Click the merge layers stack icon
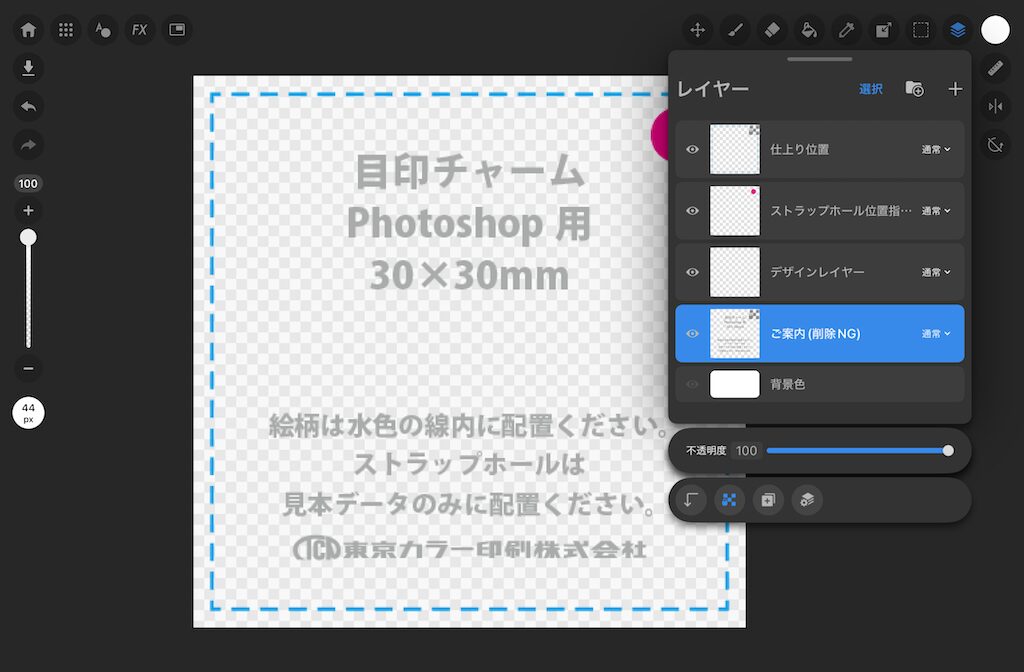 (807, 500)
